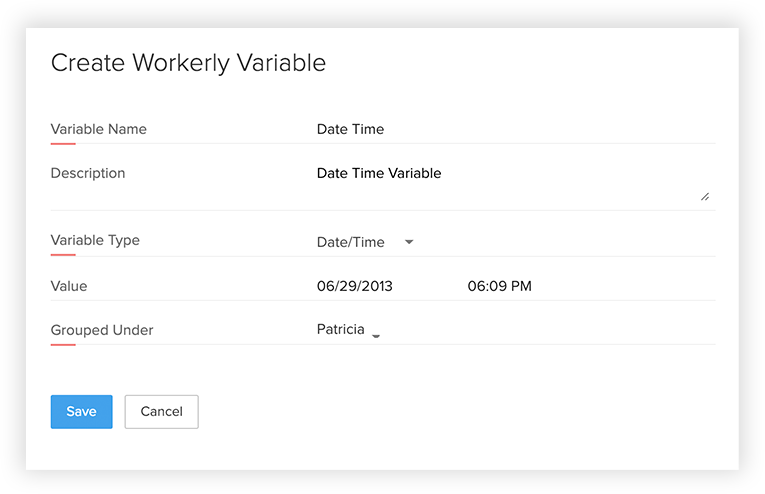This screenshot has height=494, width=765.
Task: Click the Create Workerly Variable heading
Action: 188,62
